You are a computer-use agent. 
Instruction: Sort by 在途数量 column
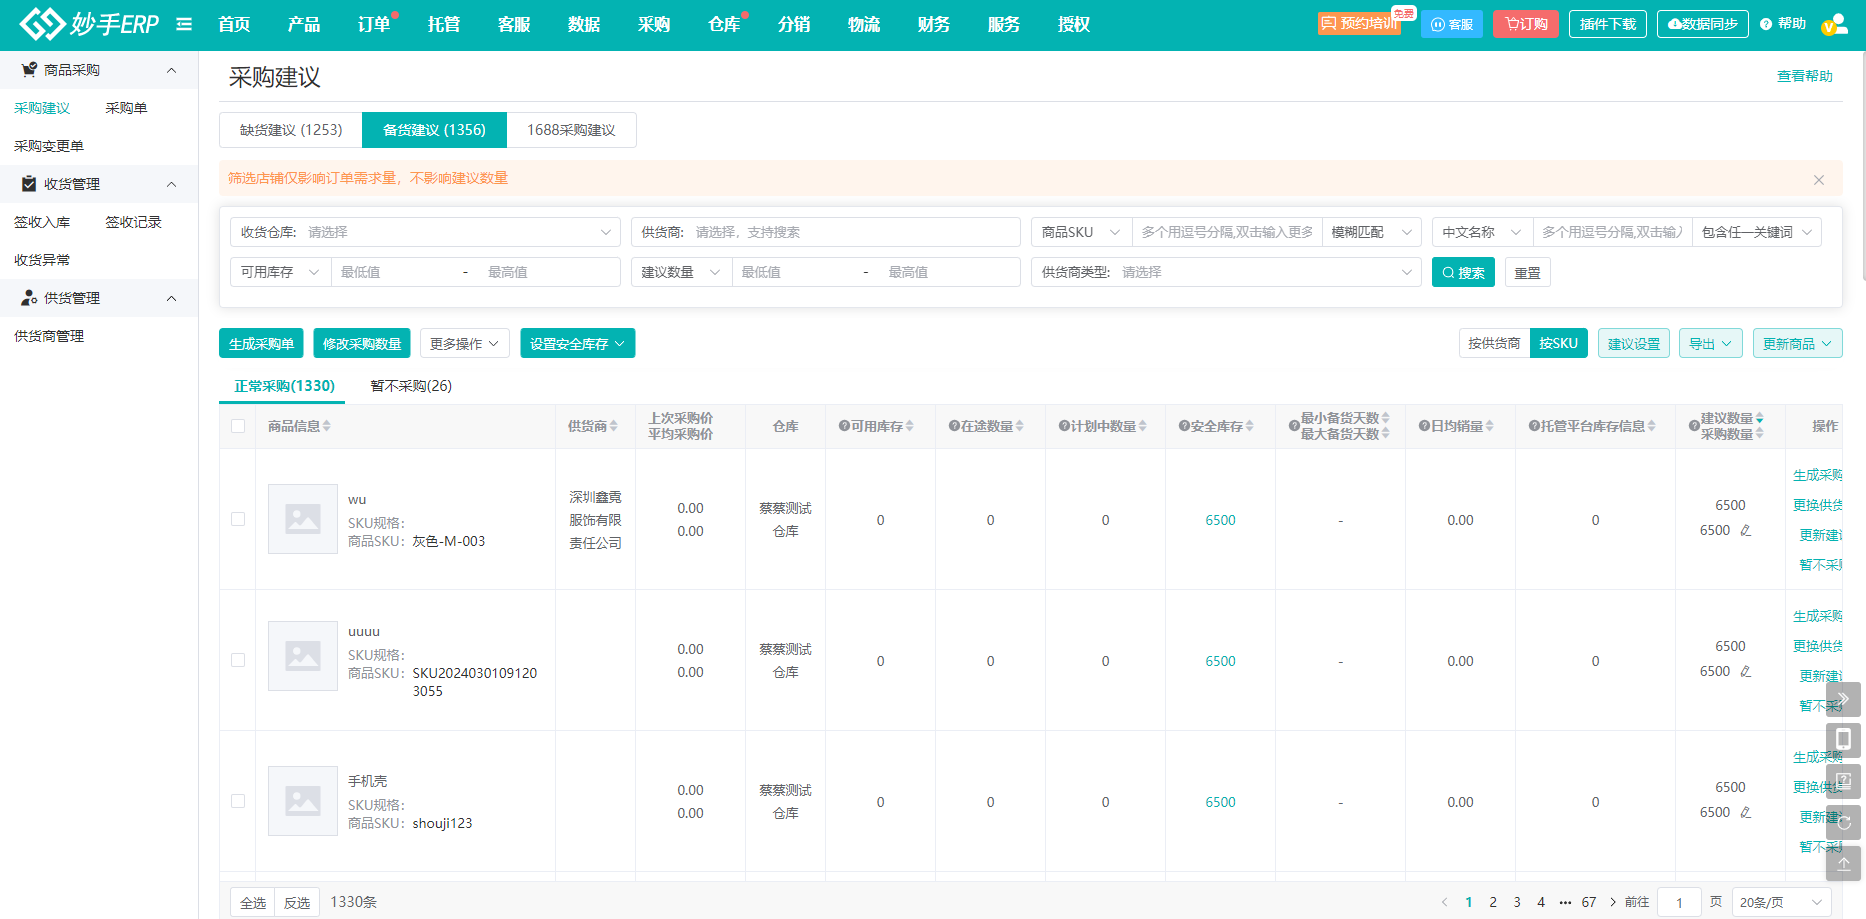tap(1019, 426)
